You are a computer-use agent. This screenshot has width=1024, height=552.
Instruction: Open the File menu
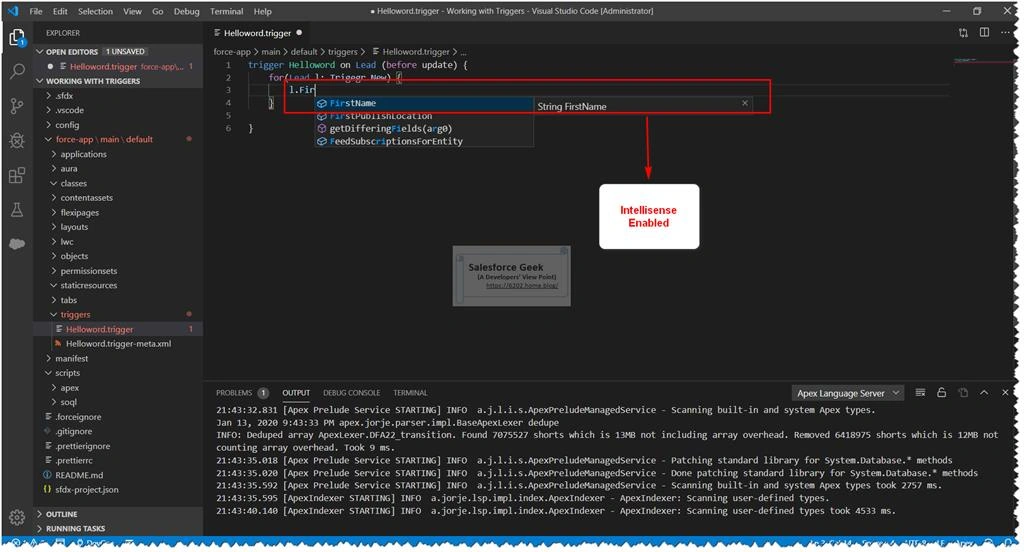point(36,11)
